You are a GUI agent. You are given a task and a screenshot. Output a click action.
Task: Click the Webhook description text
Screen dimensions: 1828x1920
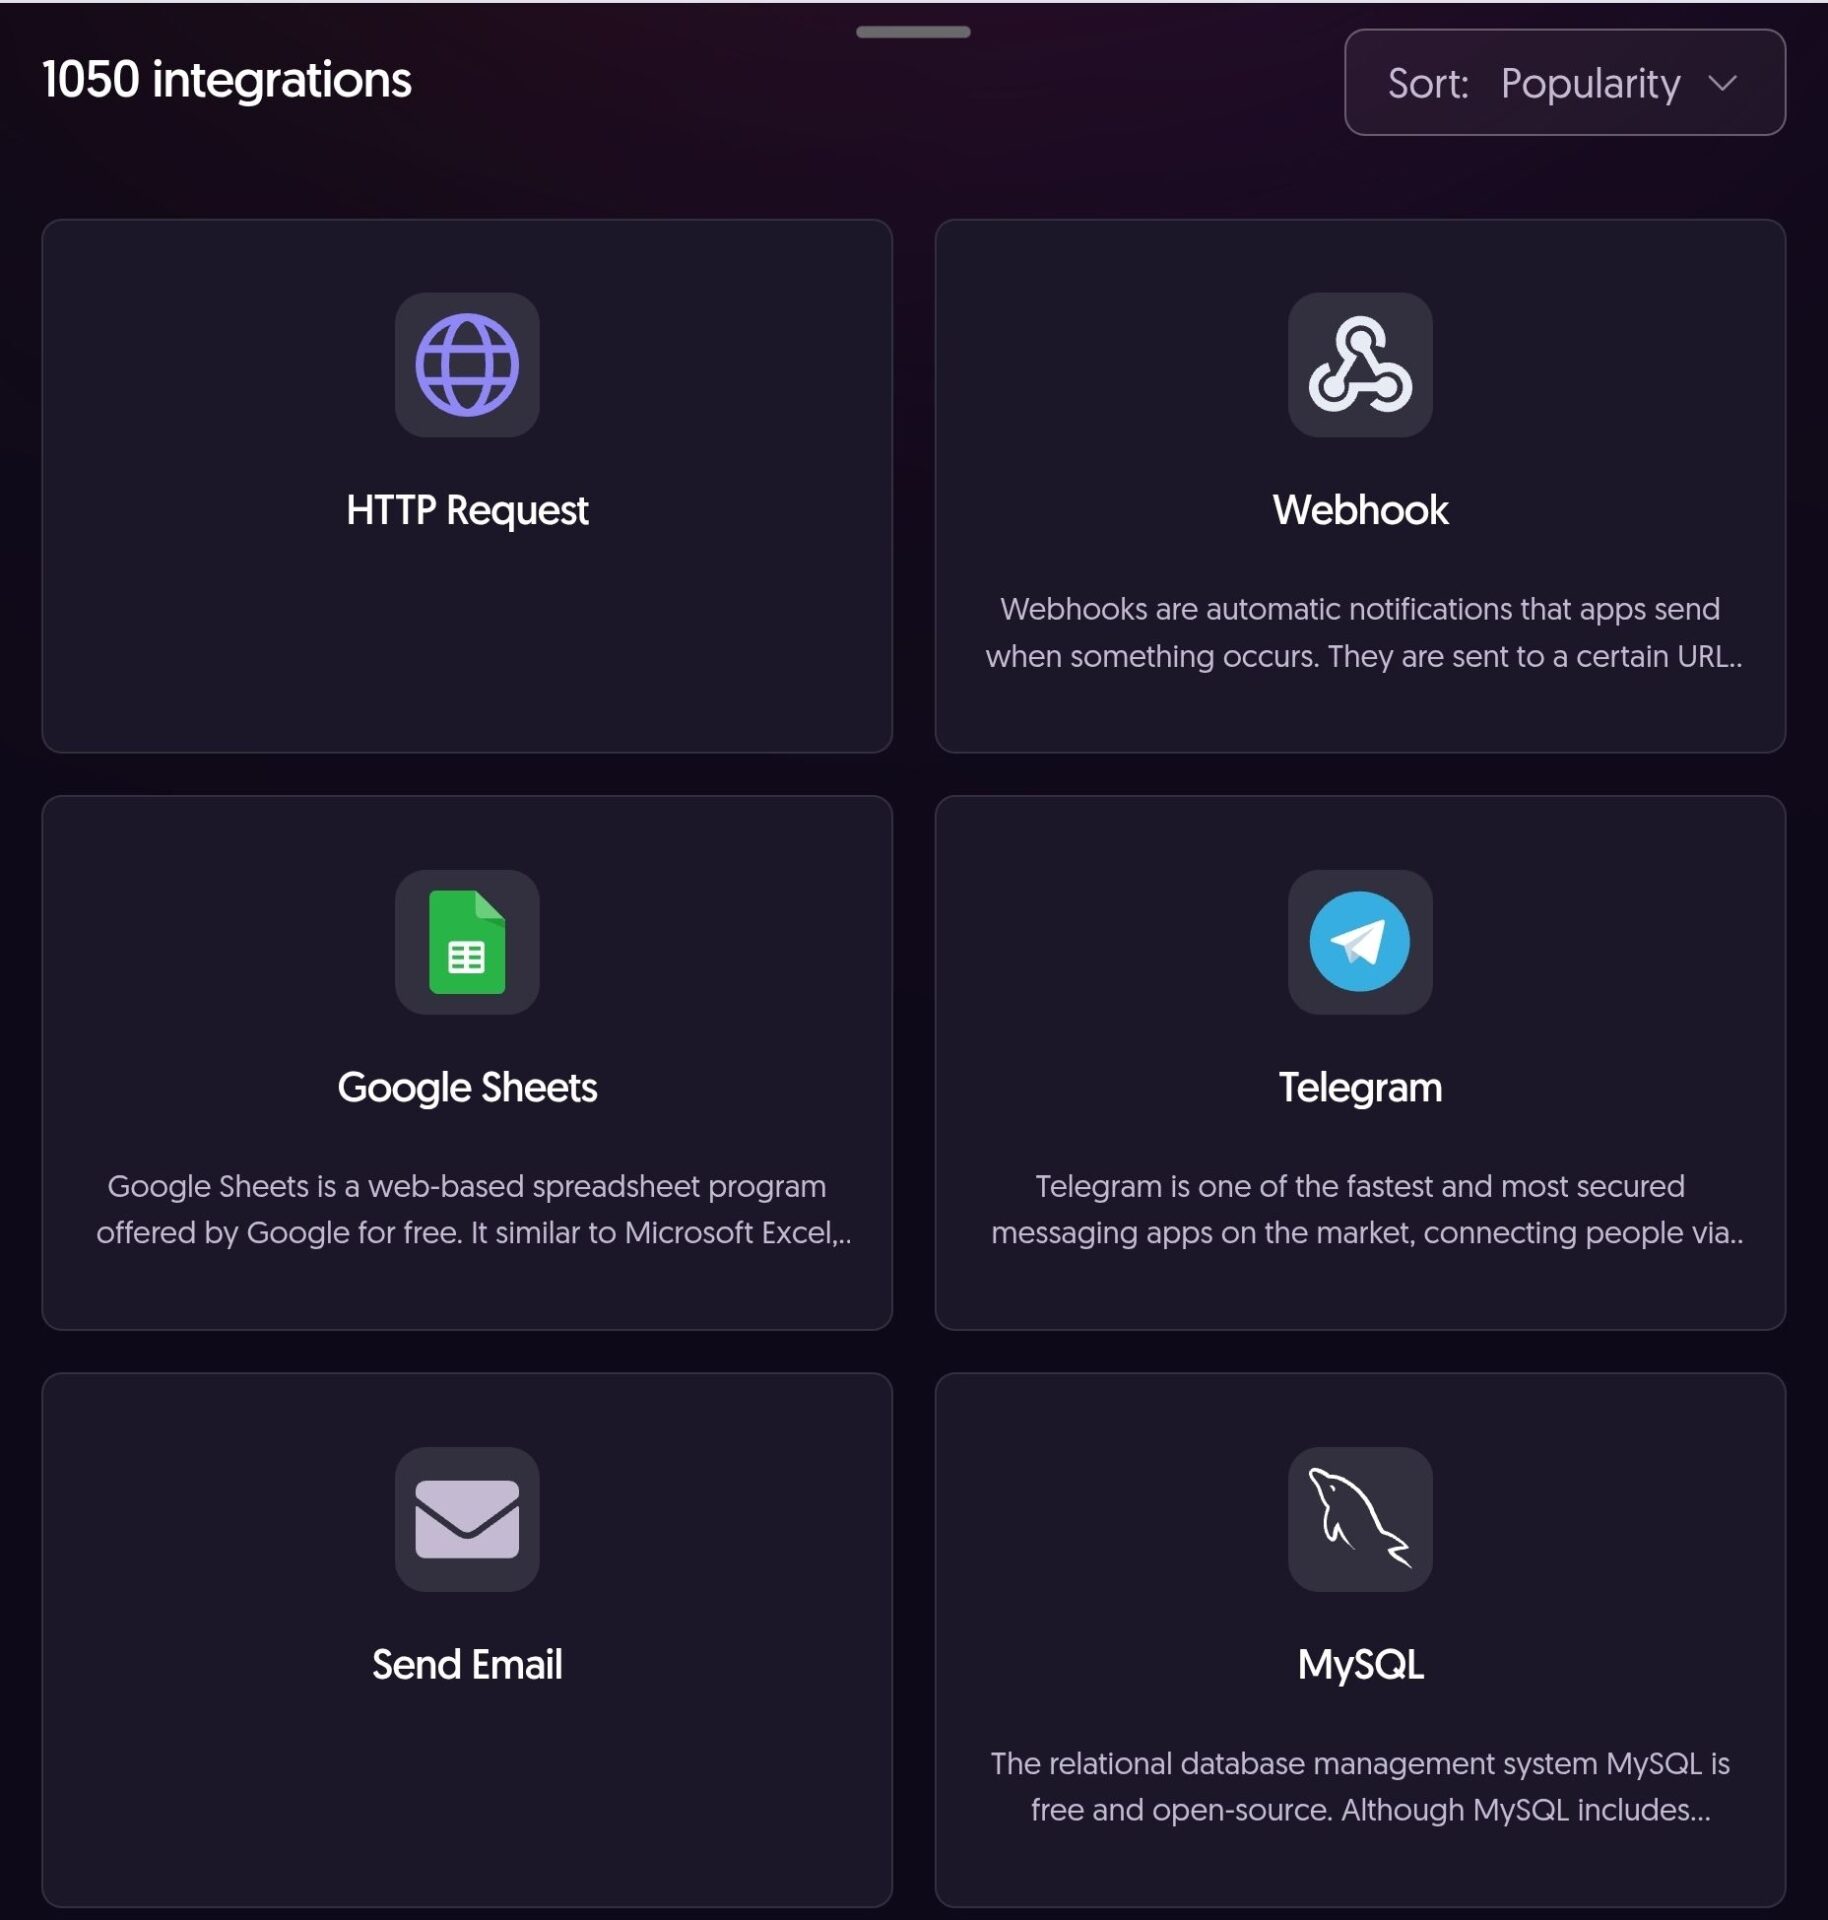pos(1363,632)
